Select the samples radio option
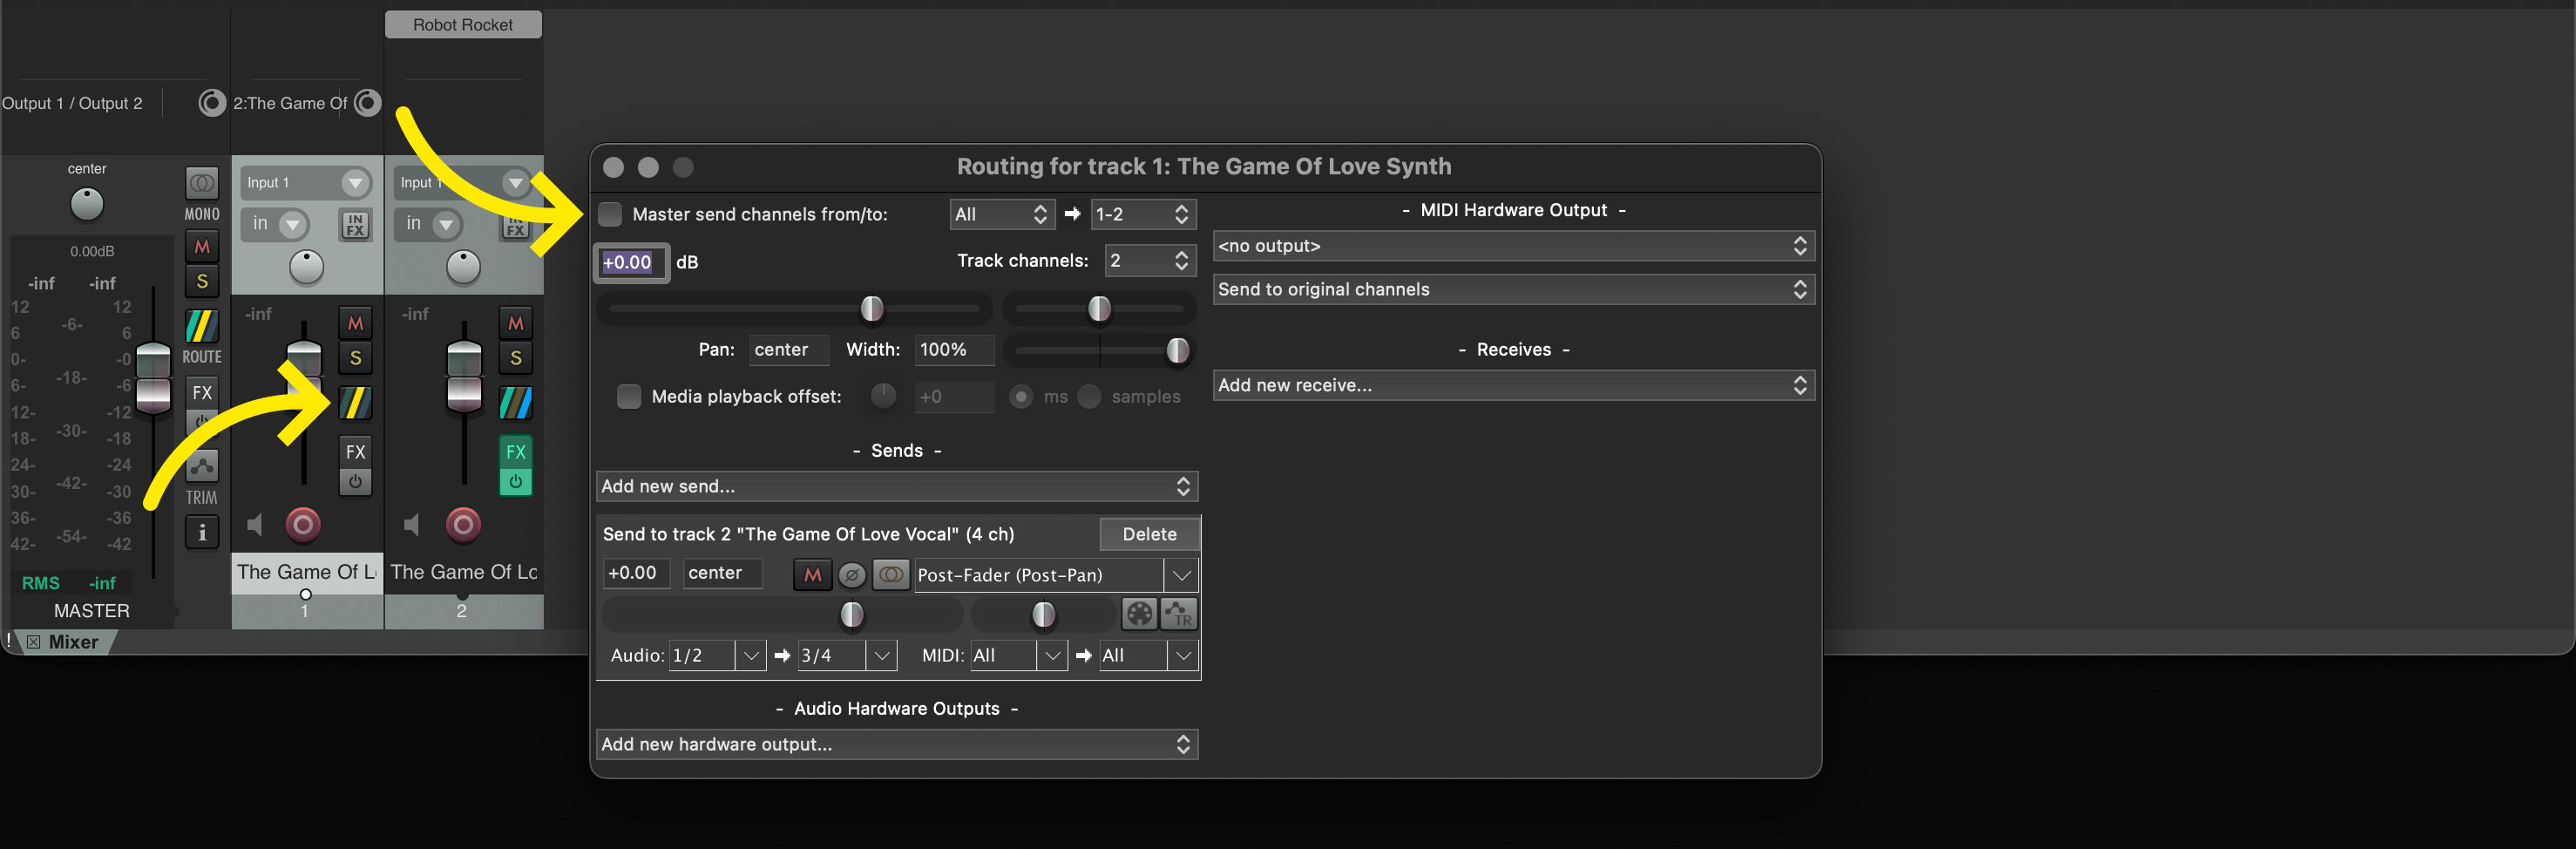 click(1089, 397)
